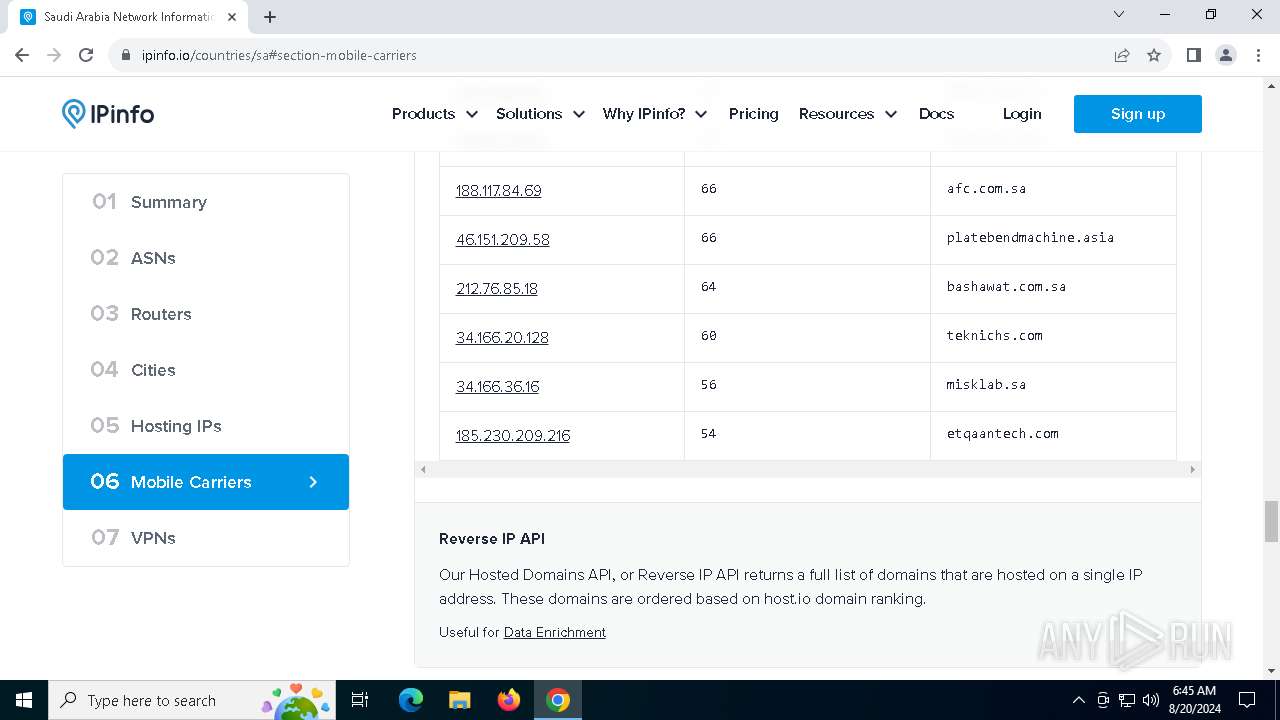The width and height of the screenshot is (1280, 720).
Task: Bookmark this page with the star icon
Action: [1154, 55]
